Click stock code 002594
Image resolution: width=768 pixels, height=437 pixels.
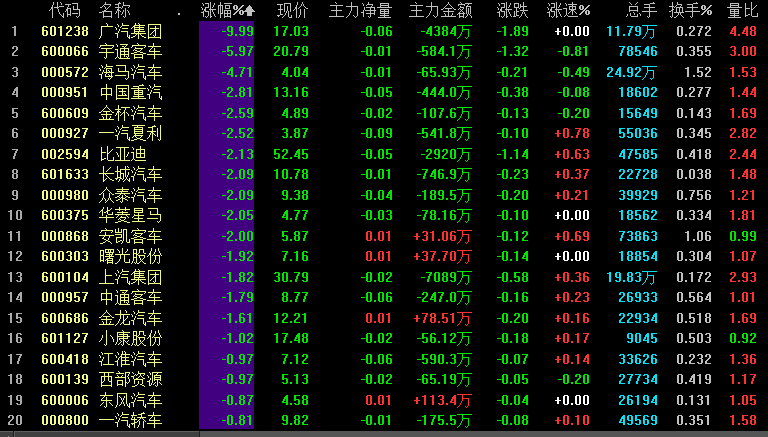point(65,154)
